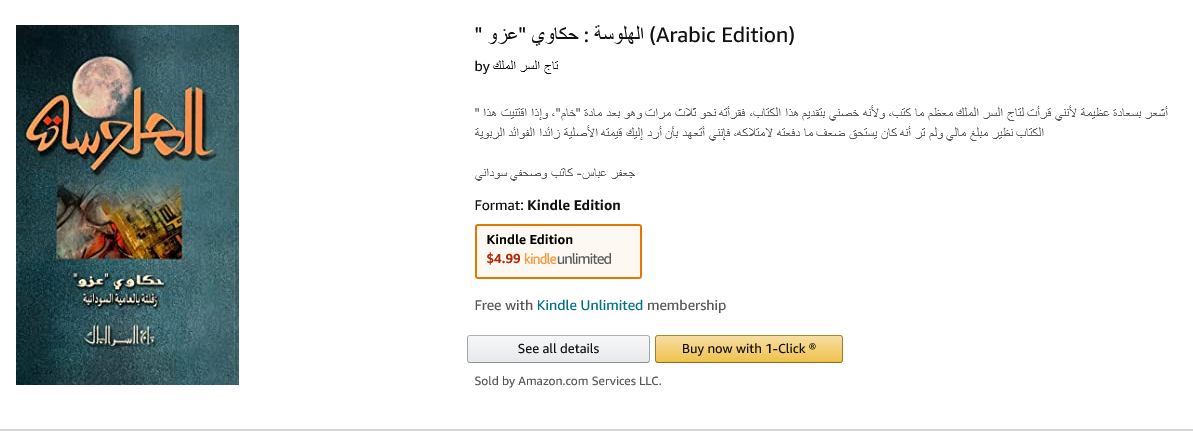Open the Kindle Unlimited membership link
The height and width of the screenshot is (431, 1193).
pos(590,305)
